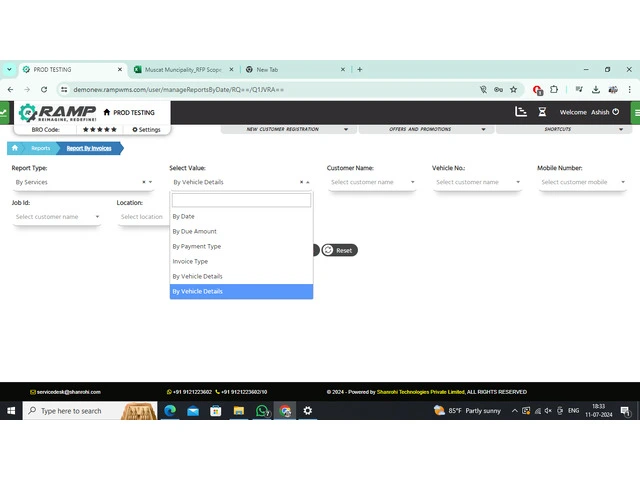Switch to Muscat Municipality browser tab

180,70
